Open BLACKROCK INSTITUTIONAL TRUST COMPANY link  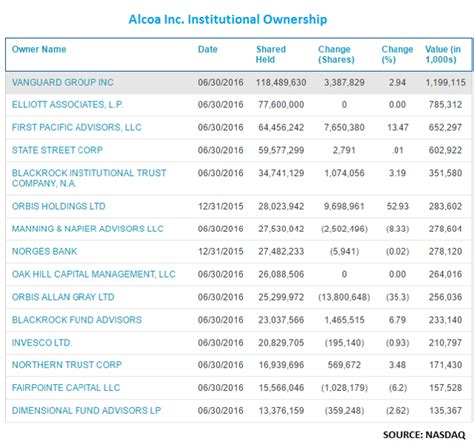(x=89, y=178)
